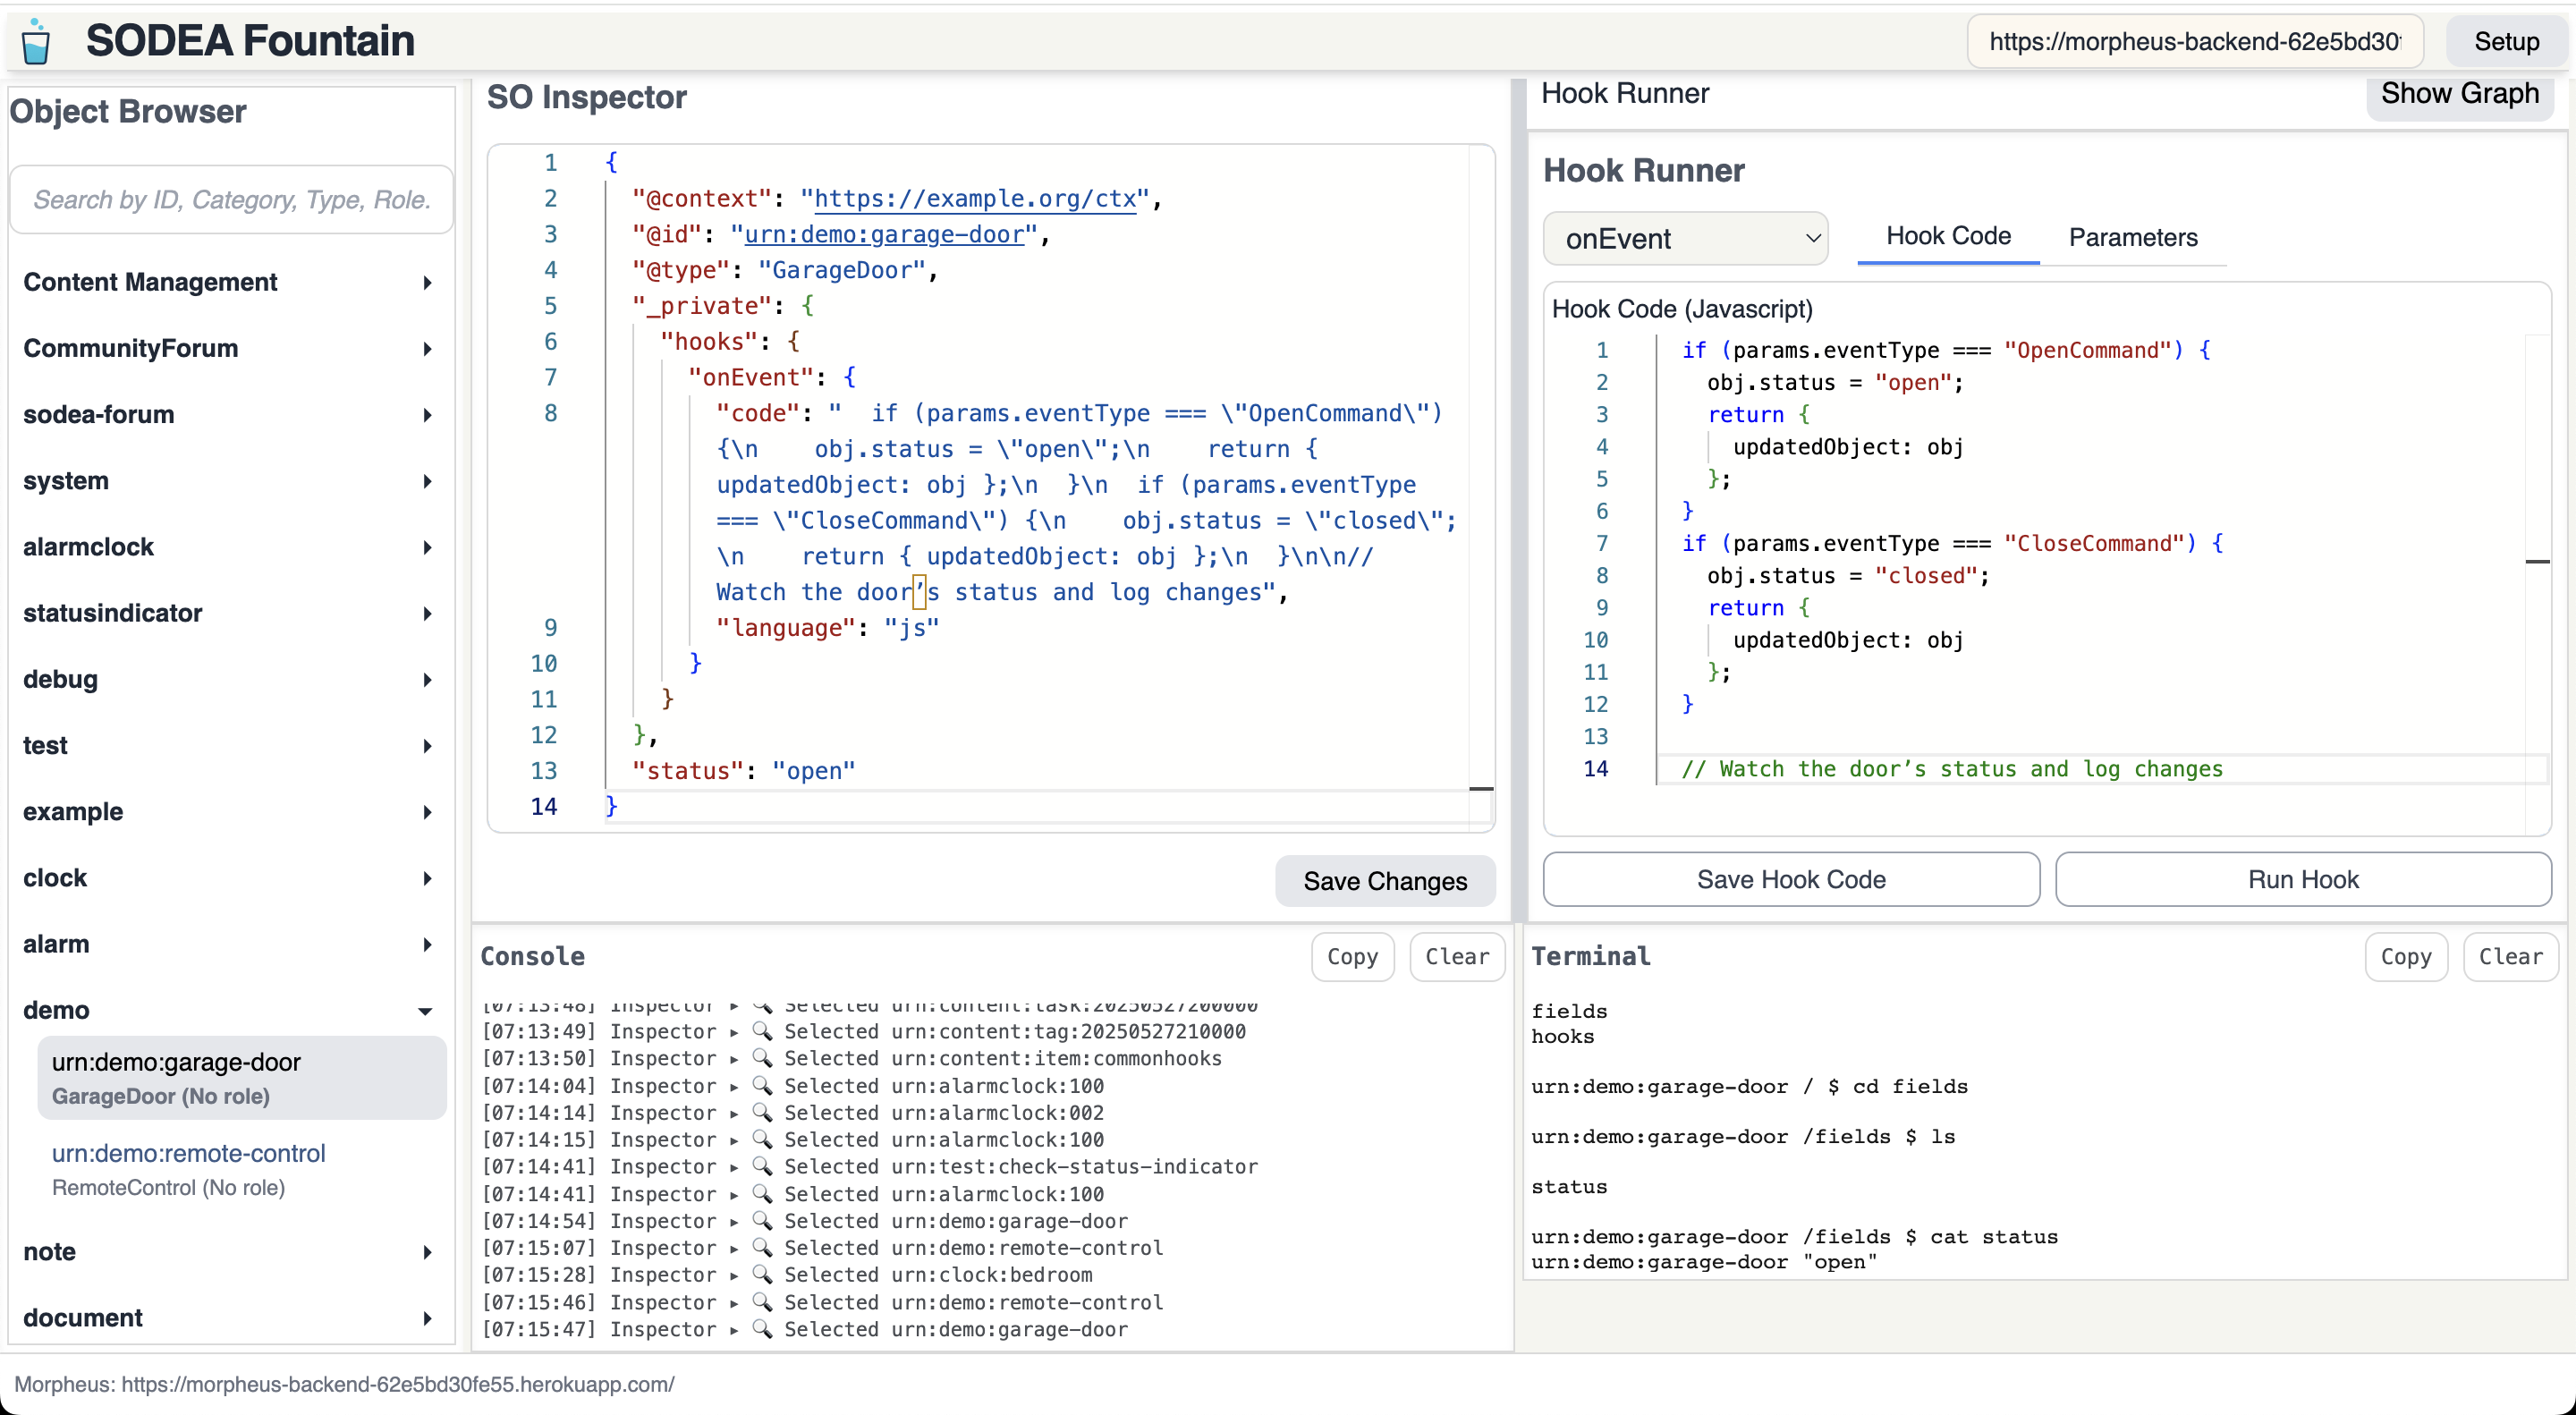Click the Morpheus backend URL field

coord(2194,41)
